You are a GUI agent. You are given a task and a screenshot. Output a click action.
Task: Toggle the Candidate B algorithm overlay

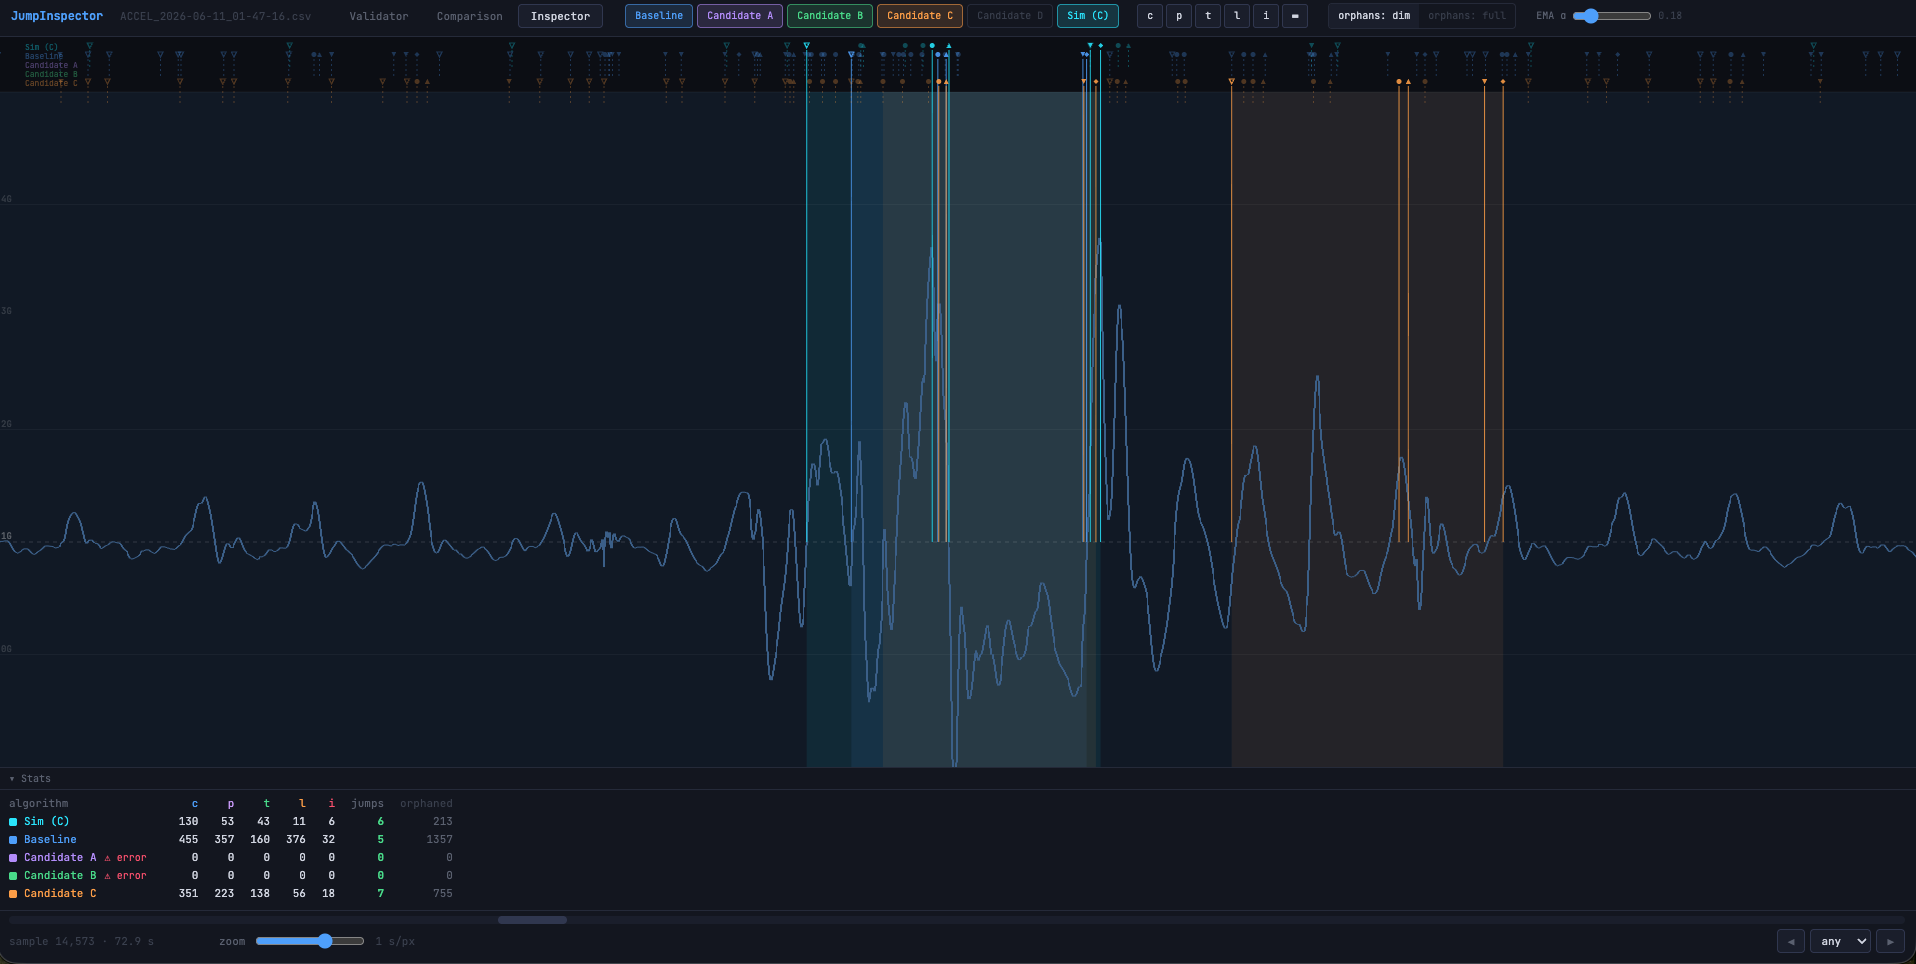pyautogui.click(x=830, y=16)
